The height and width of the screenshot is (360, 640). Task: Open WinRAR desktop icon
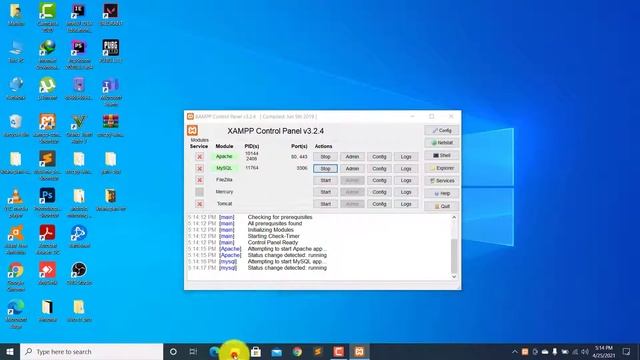click(111, 125)
